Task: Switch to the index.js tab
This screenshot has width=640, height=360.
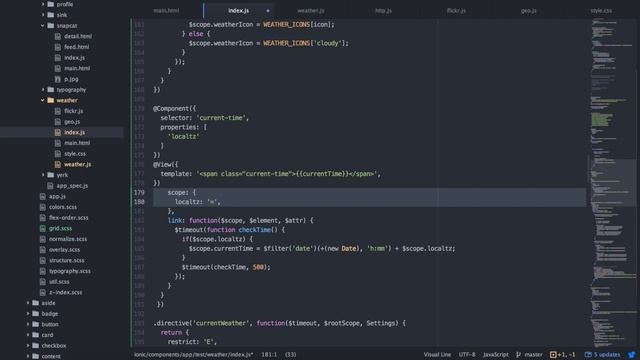Action: tap(239, 11)
